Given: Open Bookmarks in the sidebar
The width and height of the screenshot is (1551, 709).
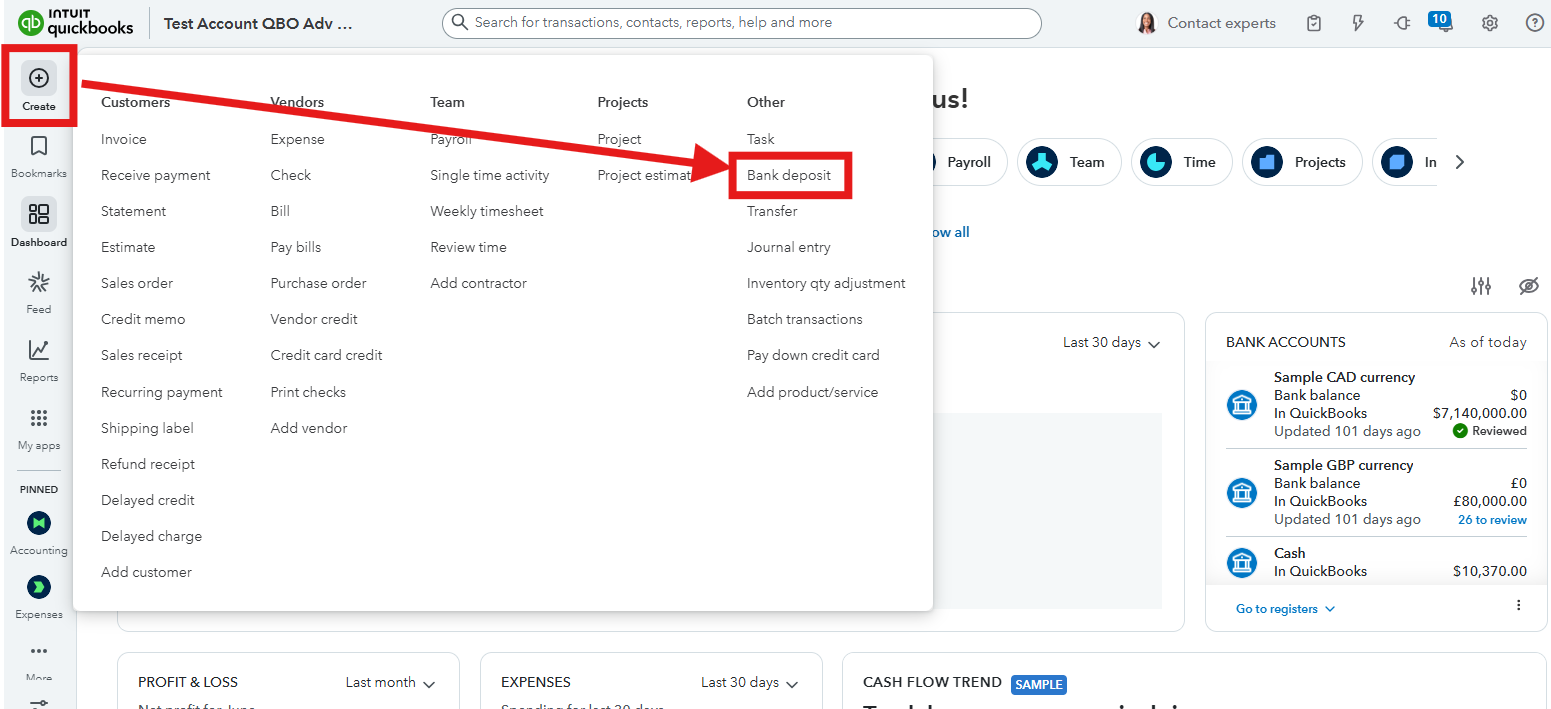Looking at the screenshot, I should click(x=39, y=147).
